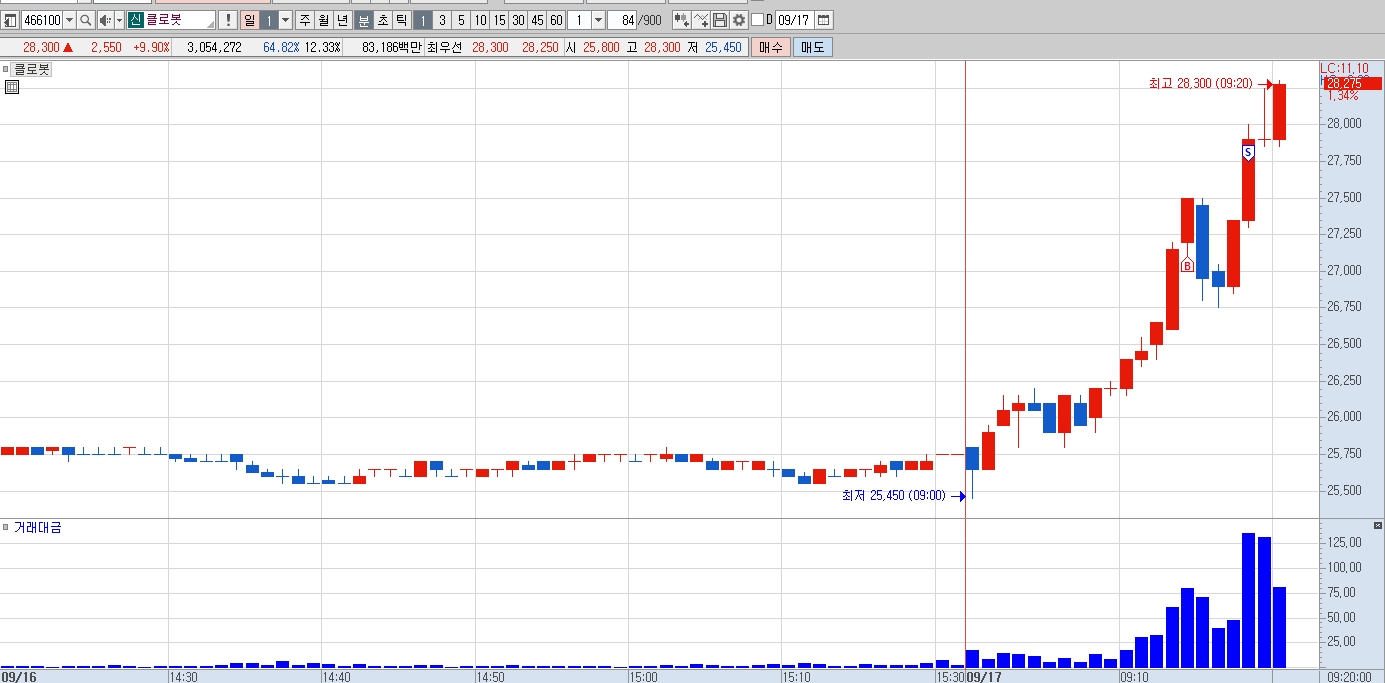Click the save chart floppy disk icon
Screen dimensions: 1385x683
[x=720, y=20]
